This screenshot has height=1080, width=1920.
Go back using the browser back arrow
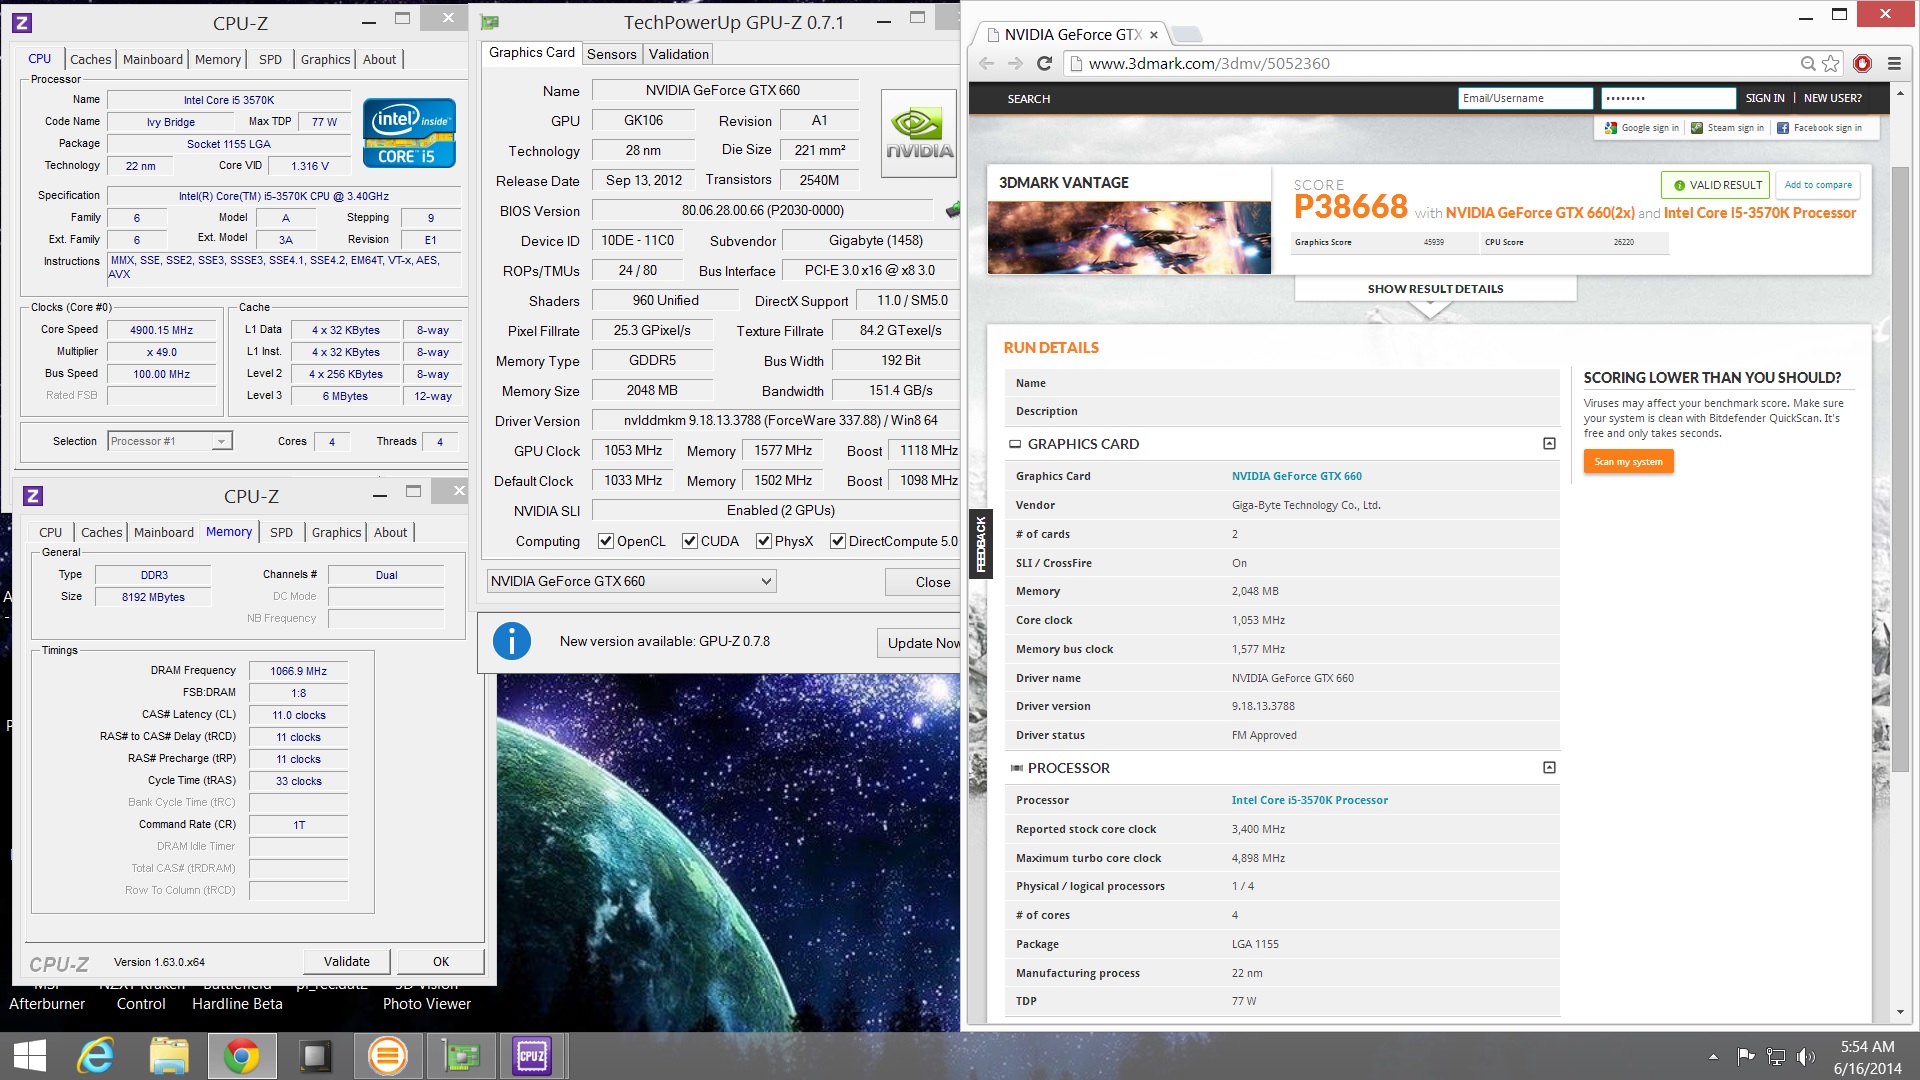tap(987, 63)
